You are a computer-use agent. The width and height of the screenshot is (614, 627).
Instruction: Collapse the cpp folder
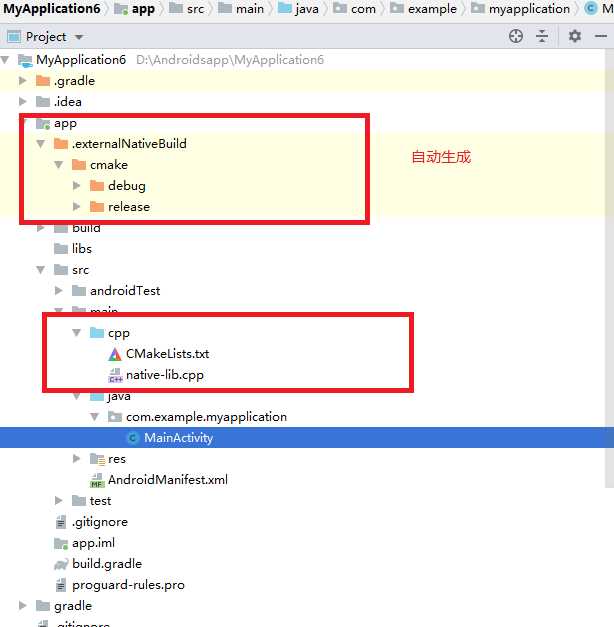[77, 333]
